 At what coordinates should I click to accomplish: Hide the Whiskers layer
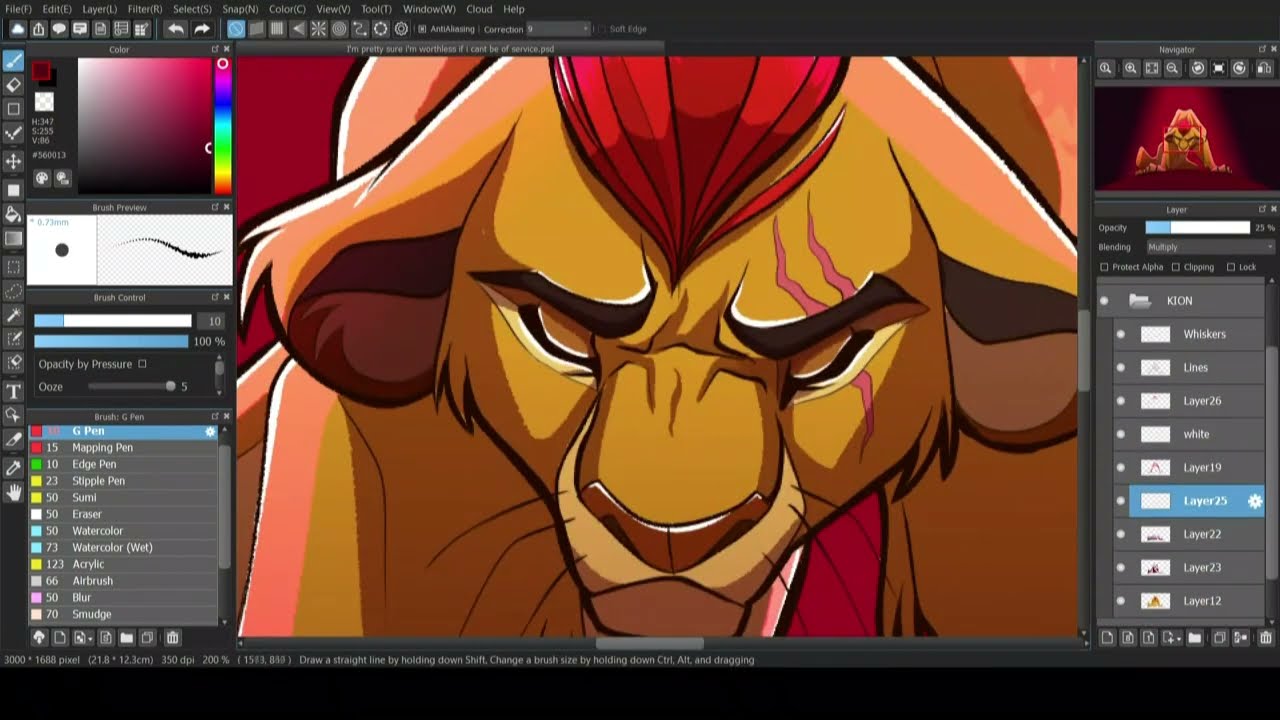tap(1120, 334)
